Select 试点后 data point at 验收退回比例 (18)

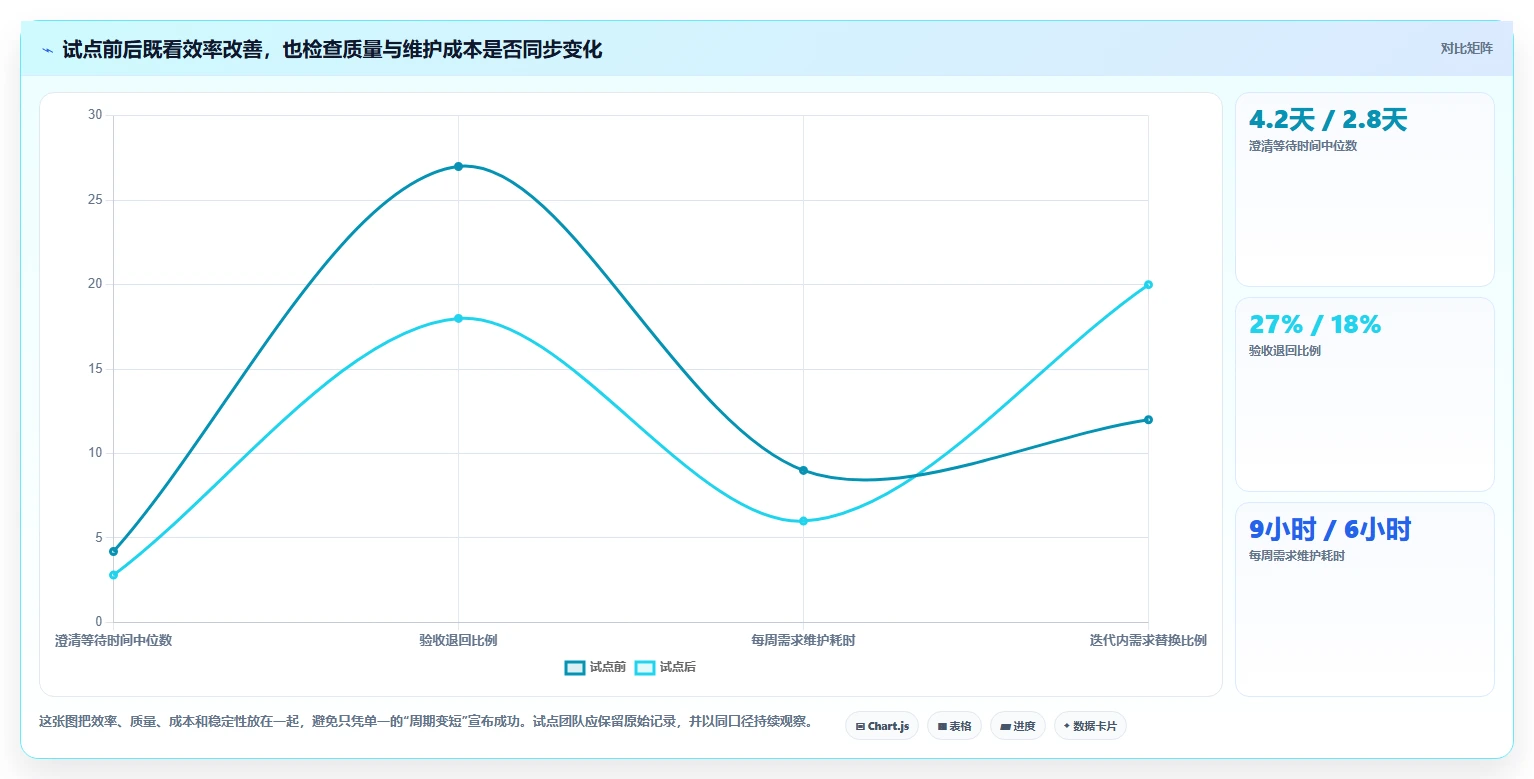tap(458, 318)
